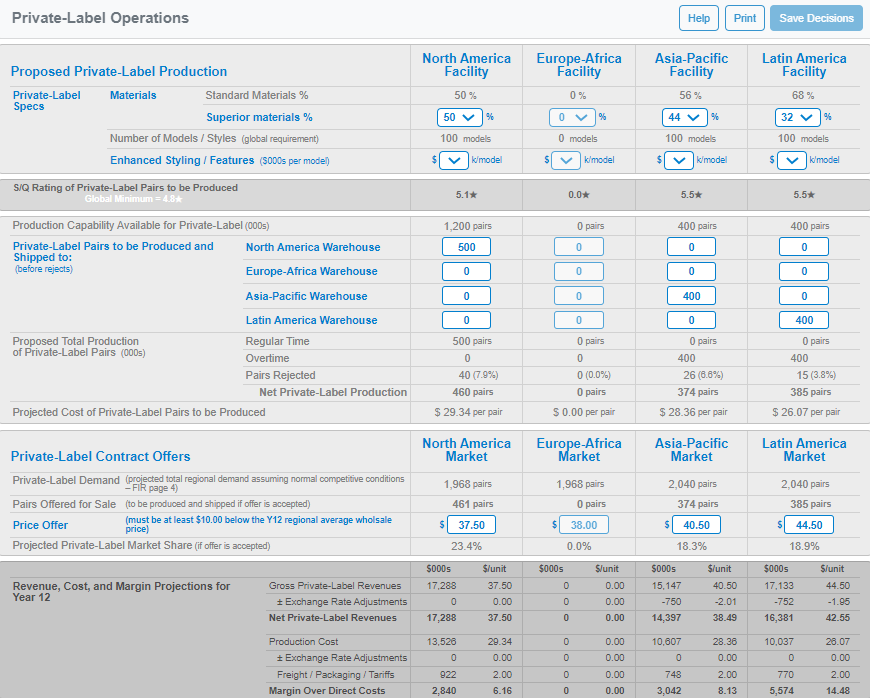The width and height of the screenshot is (870, 698).
Task: Expand Asia-Pacific enhanced styling dropdown
Action: coord(679,160)
